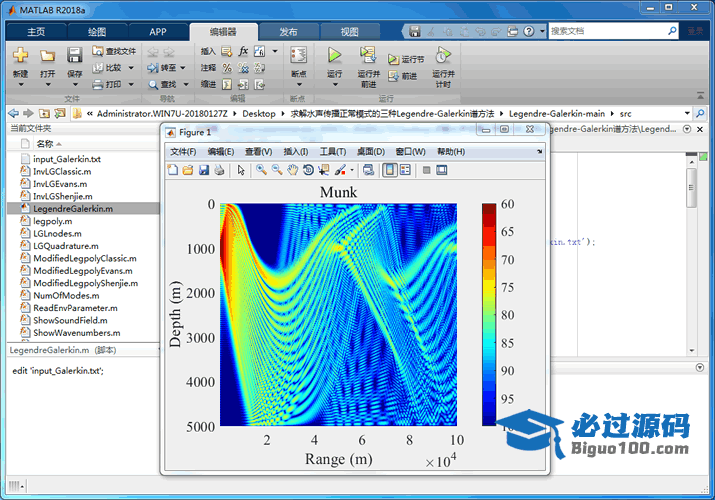Click the Print icon in Figure toolbar
Image resolution: width=715 pixels, height=500 pixels.
(x=219, y=170)
